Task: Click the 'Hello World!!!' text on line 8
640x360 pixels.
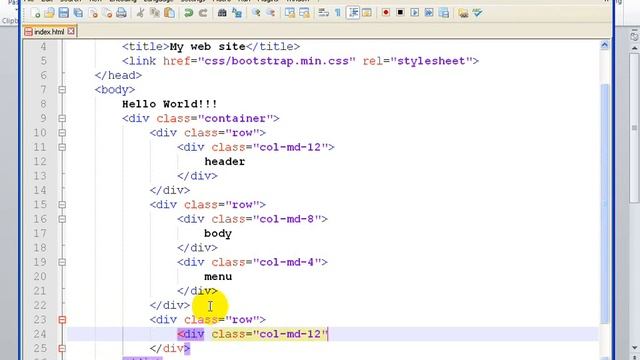Action: [x=169, y=104]
